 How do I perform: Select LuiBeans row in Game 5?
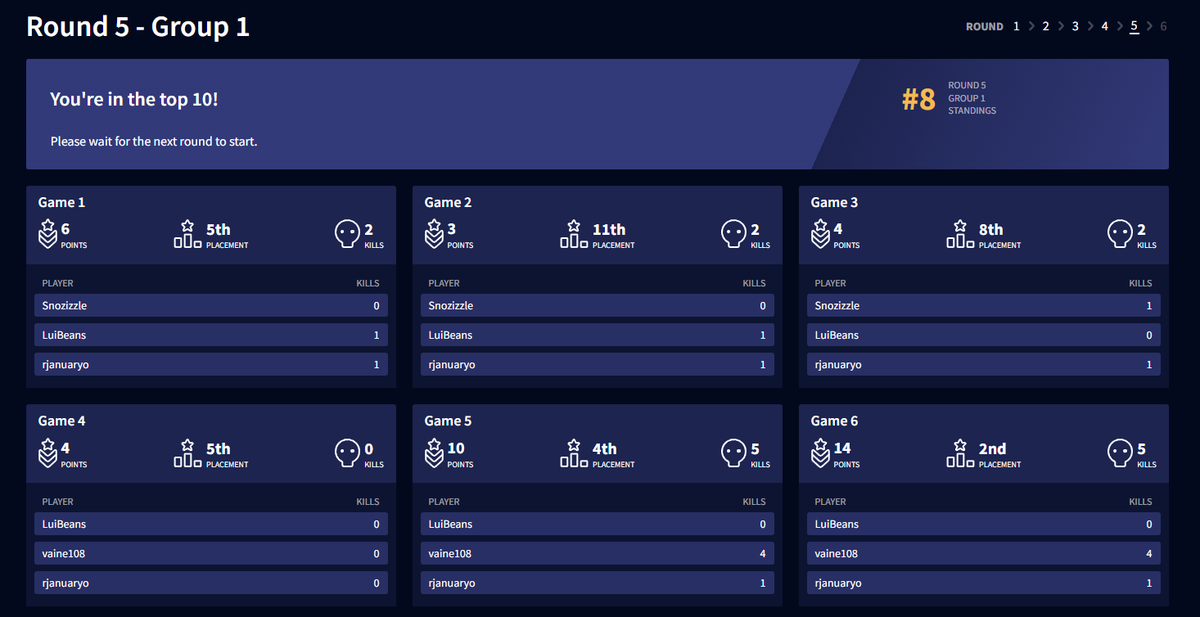point(597,524)
